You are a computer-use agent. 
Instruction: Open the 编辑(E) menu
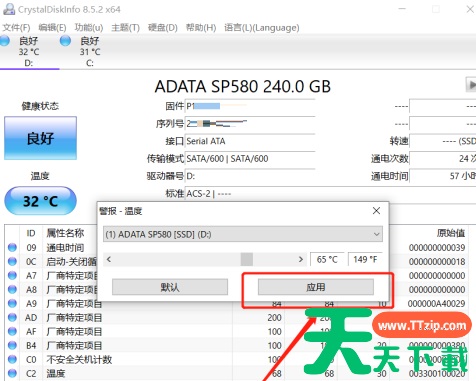52,27
